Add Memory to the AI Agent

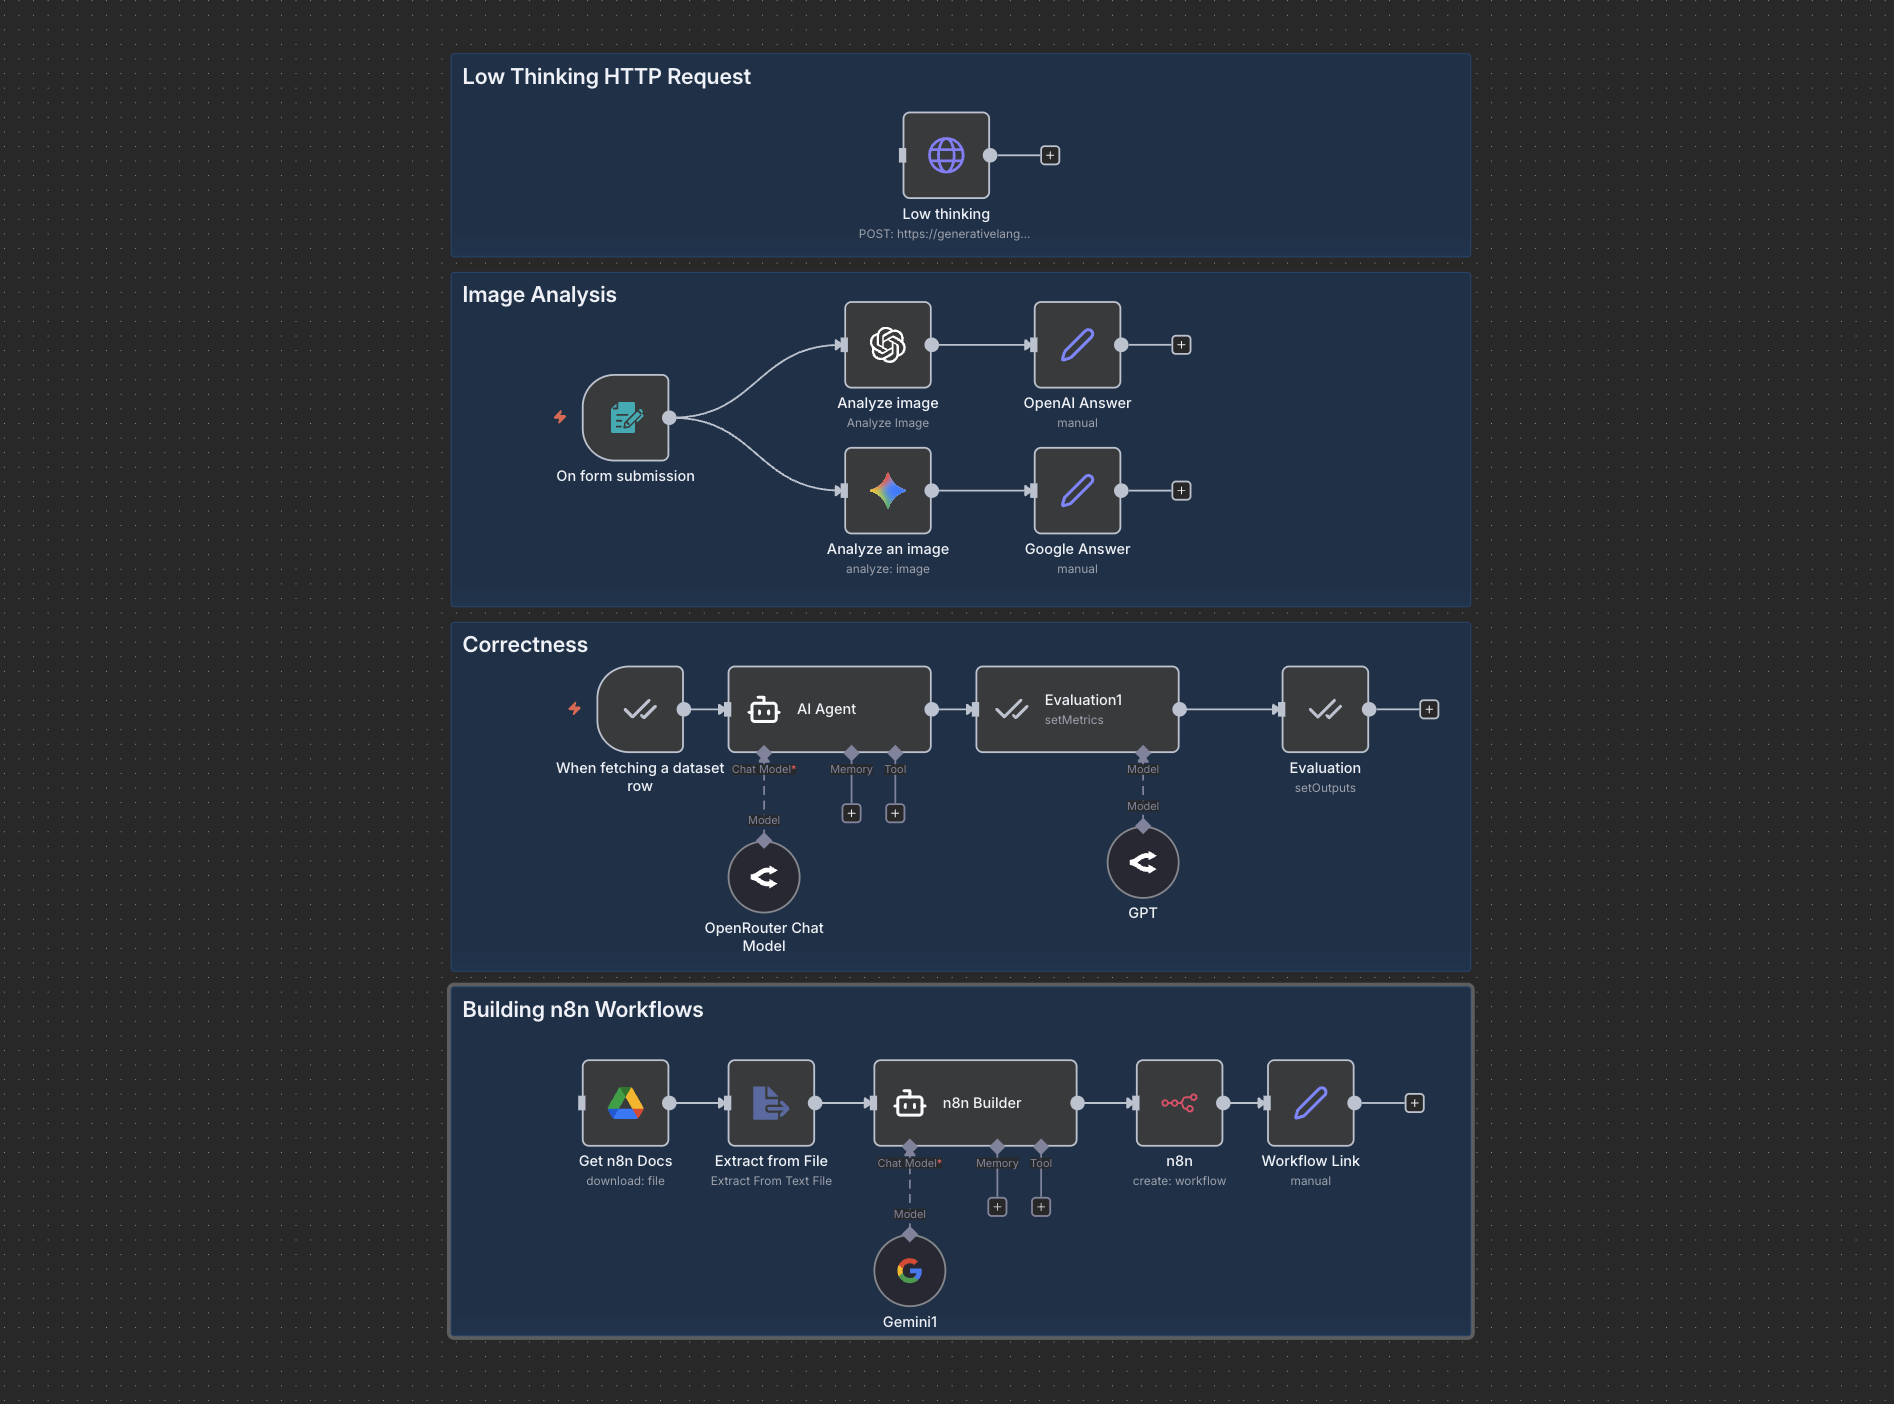coord(851,813)
